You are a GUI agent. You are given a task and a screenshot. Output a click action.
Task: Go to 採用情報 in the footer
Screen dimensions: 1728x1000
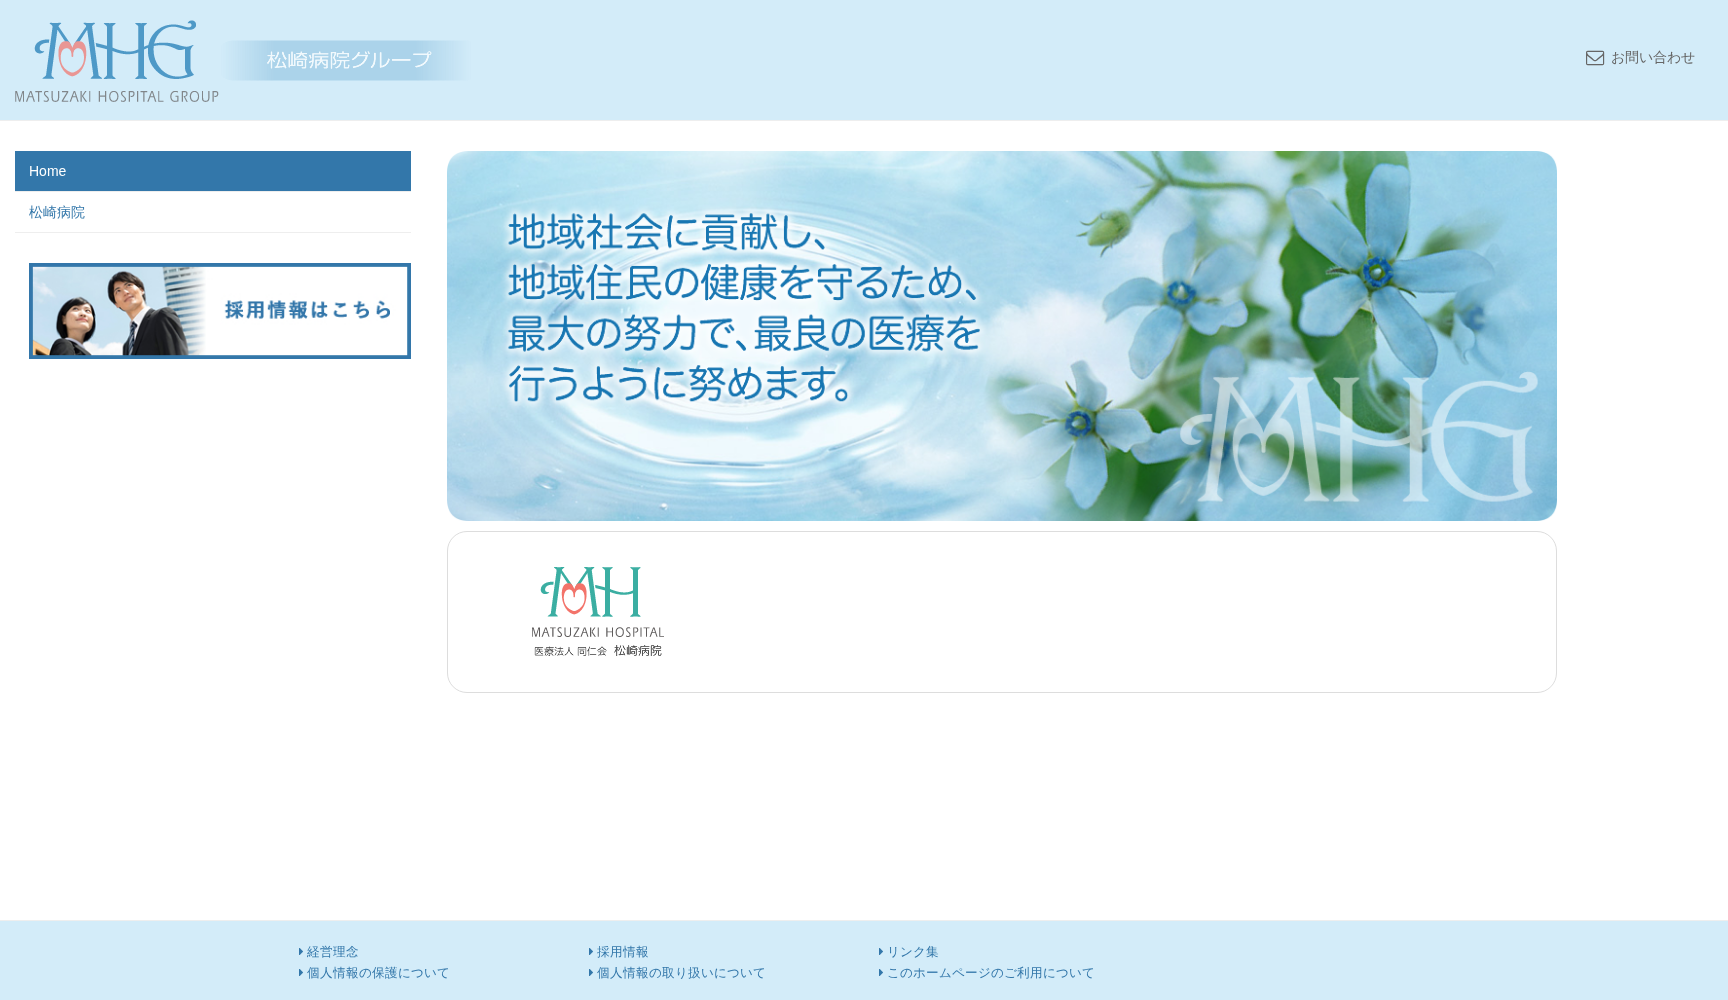[x=622, y=952]
